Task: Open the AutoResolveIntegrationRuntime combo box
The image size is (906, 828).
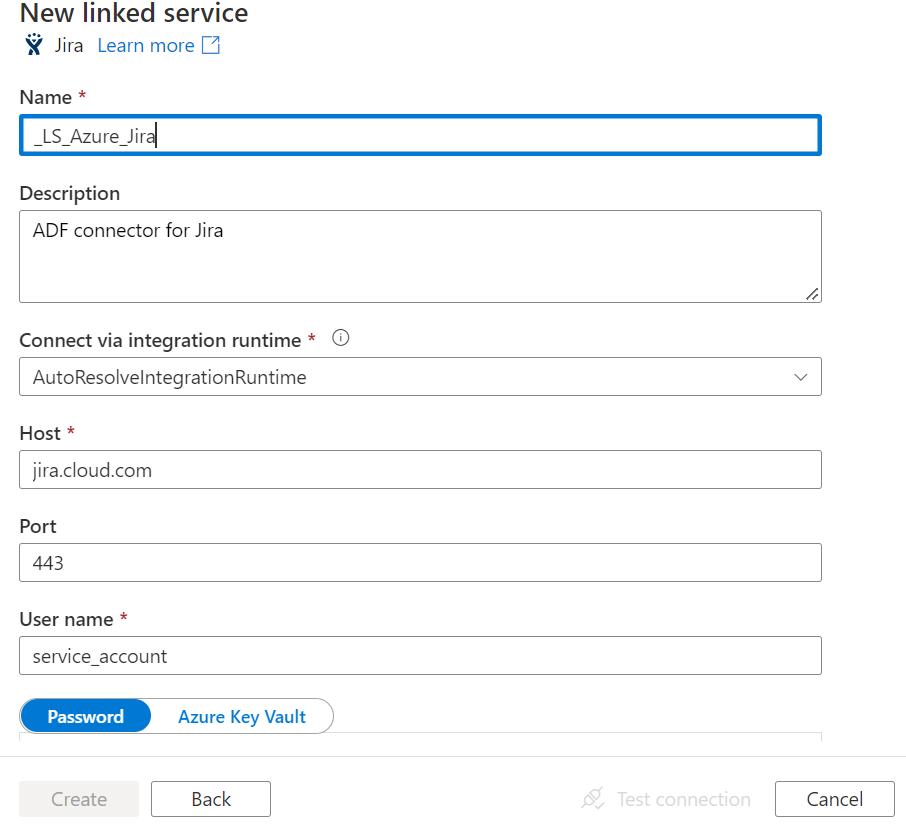Action: [x=420, y=377]
